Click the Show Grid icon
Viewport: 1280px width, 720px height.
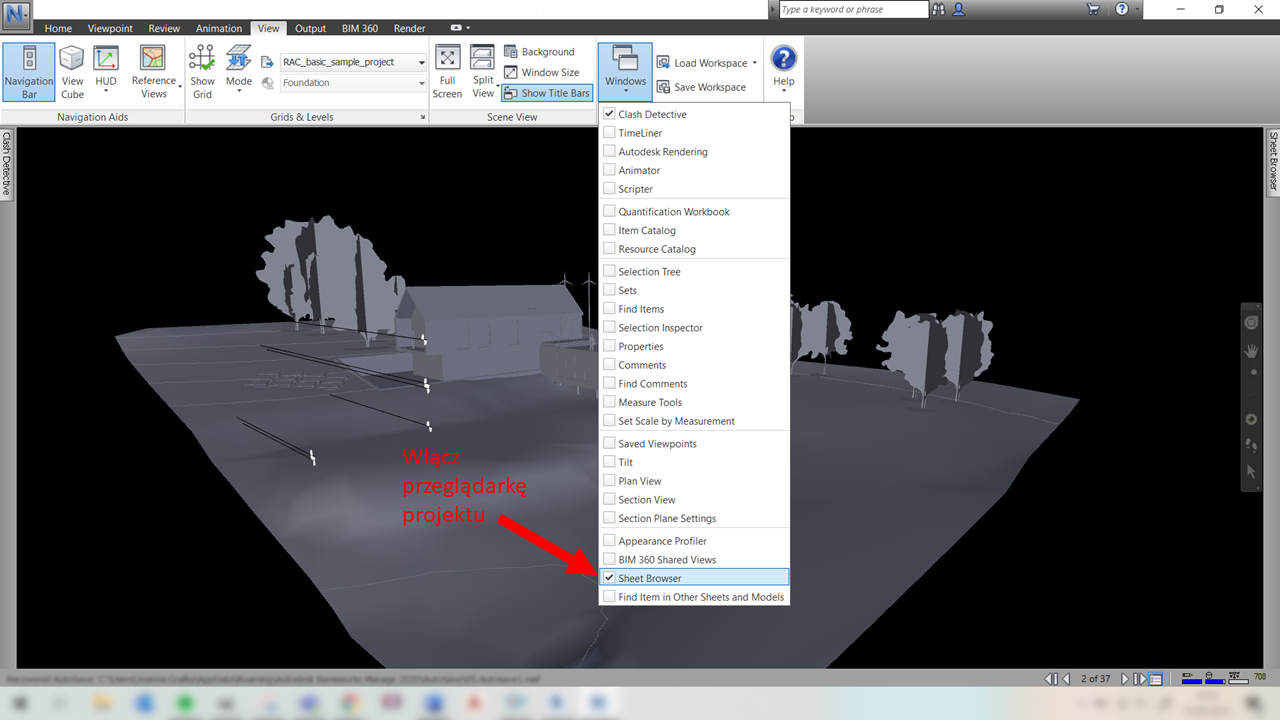(x=202, y=71)
